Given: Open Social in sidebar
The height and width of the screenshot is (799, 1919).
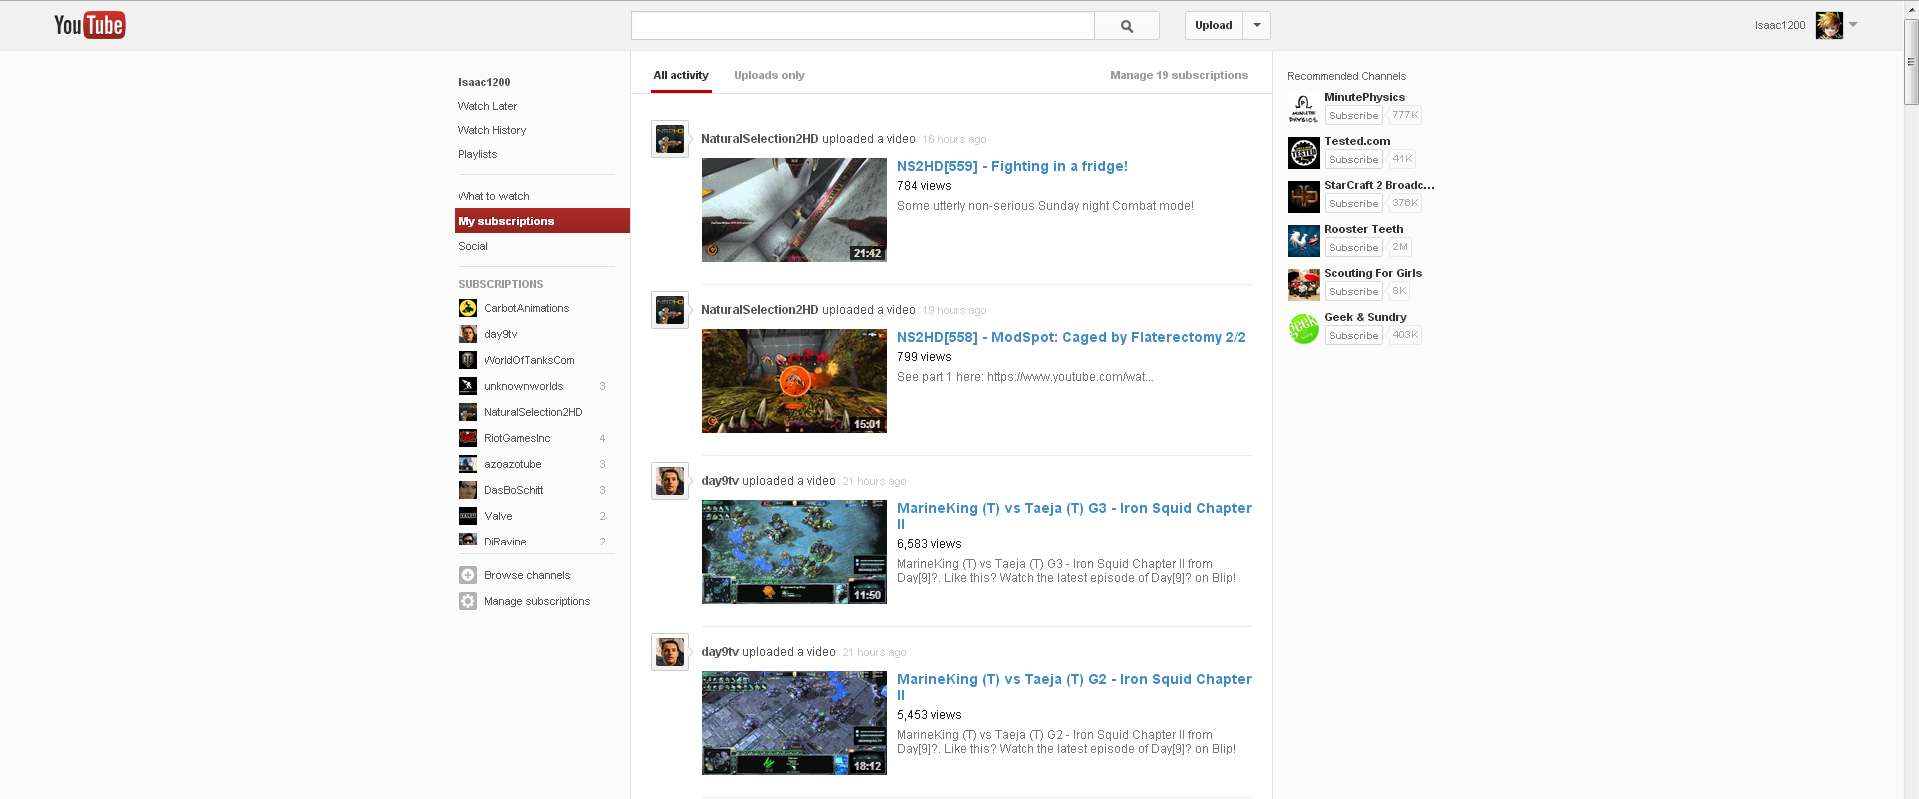Looking at the screenshot, I should pos(473,246).
